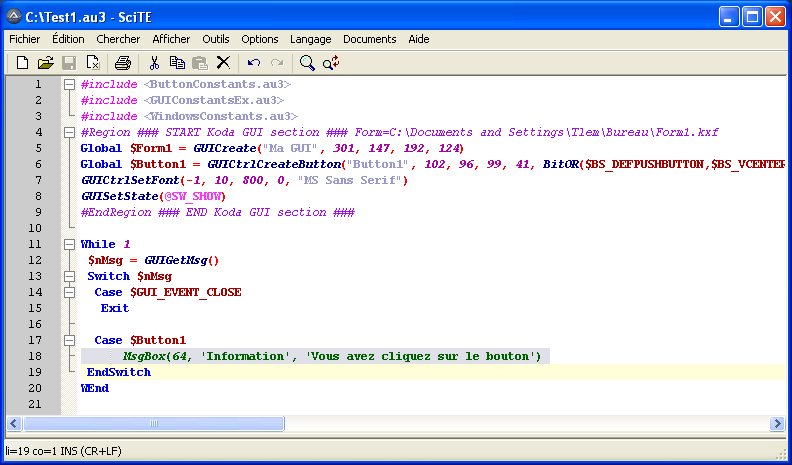792x465 pixels.
Task: Click the window resize grip corner
Action: pos(780,453)
